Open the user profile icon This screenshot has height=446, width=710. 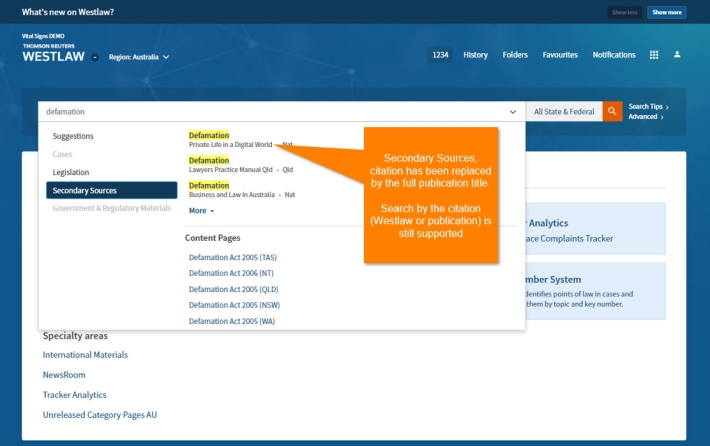tap(677, 54)
